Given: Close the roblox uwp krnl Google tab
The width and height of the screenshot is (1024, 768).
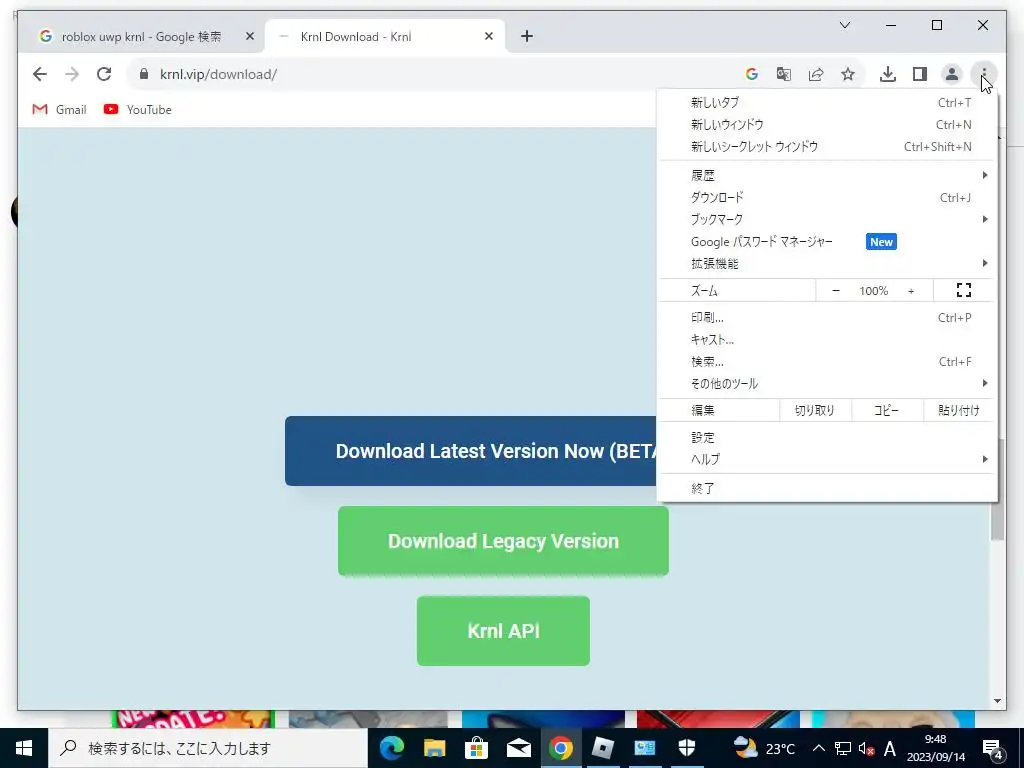Looking at the screenshot, I should [x=249, y=37].
